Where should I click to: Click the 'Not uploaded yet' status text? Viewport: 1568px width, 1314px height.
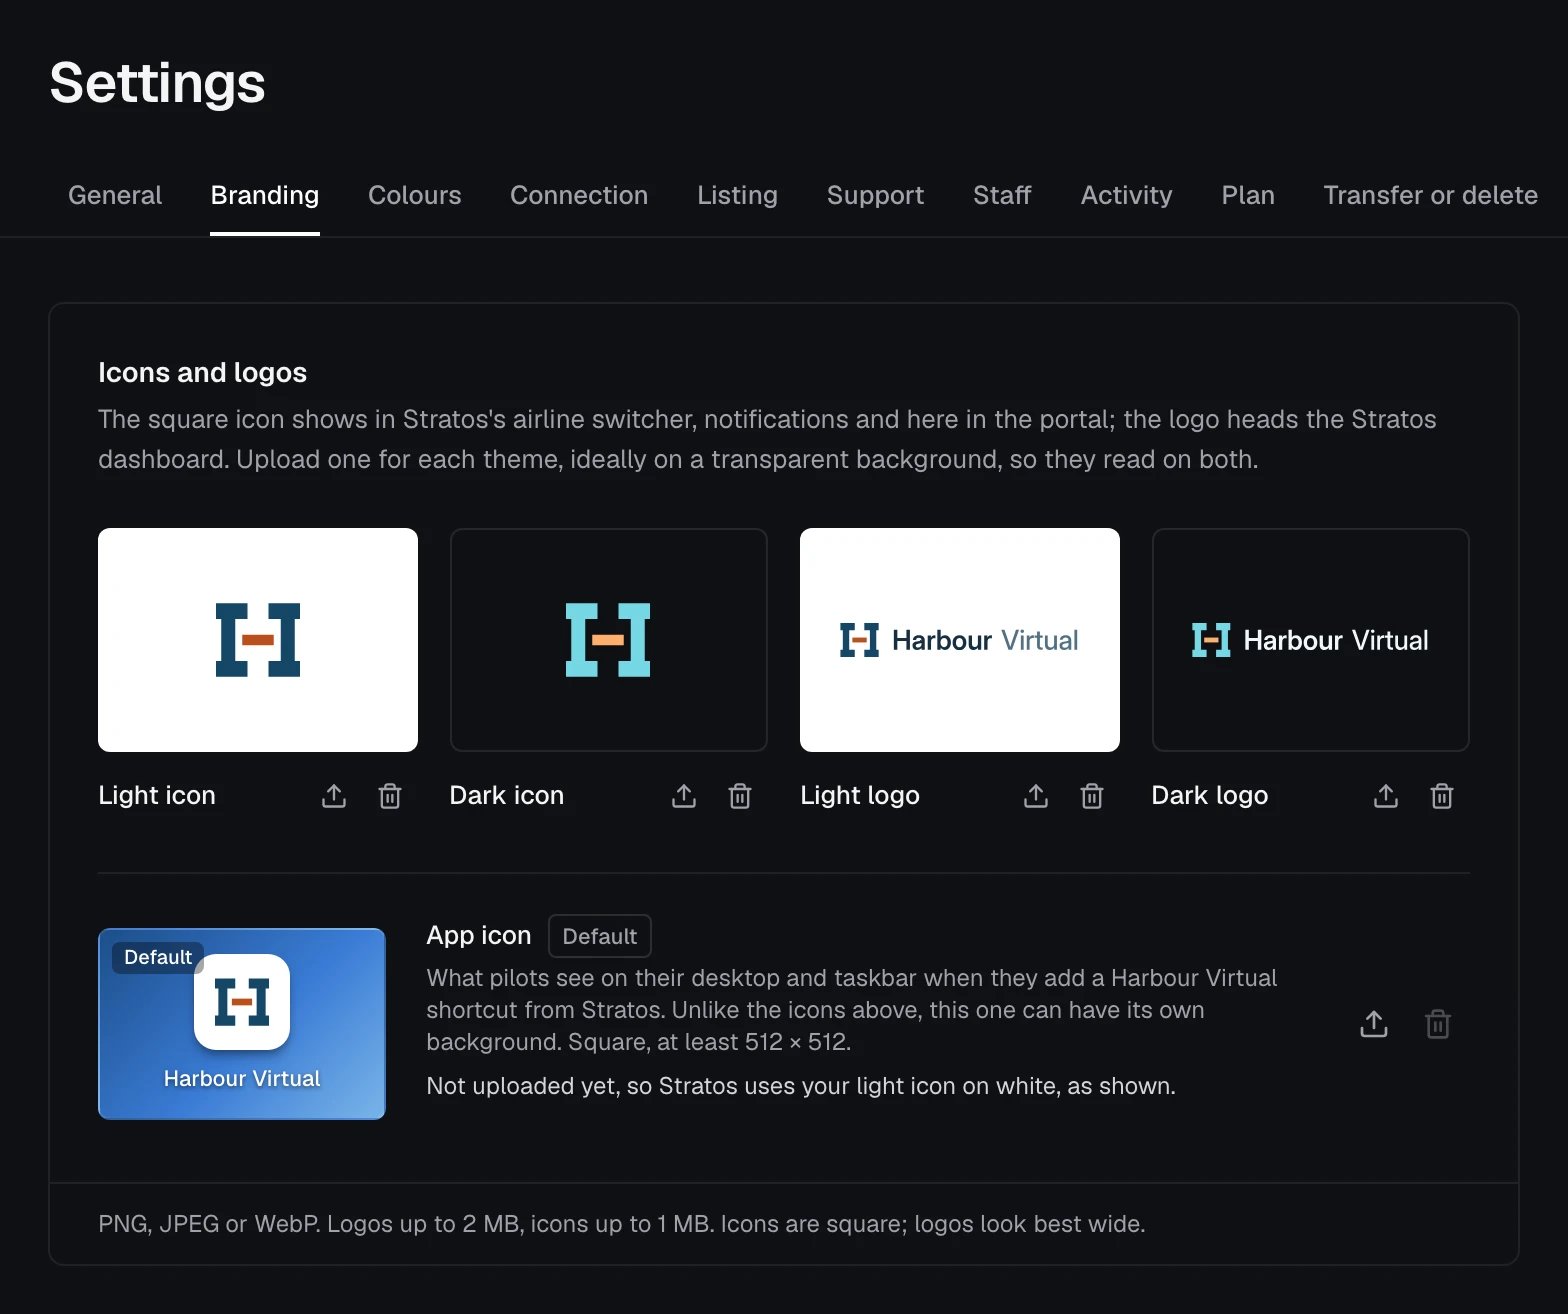click(801, 1086)
